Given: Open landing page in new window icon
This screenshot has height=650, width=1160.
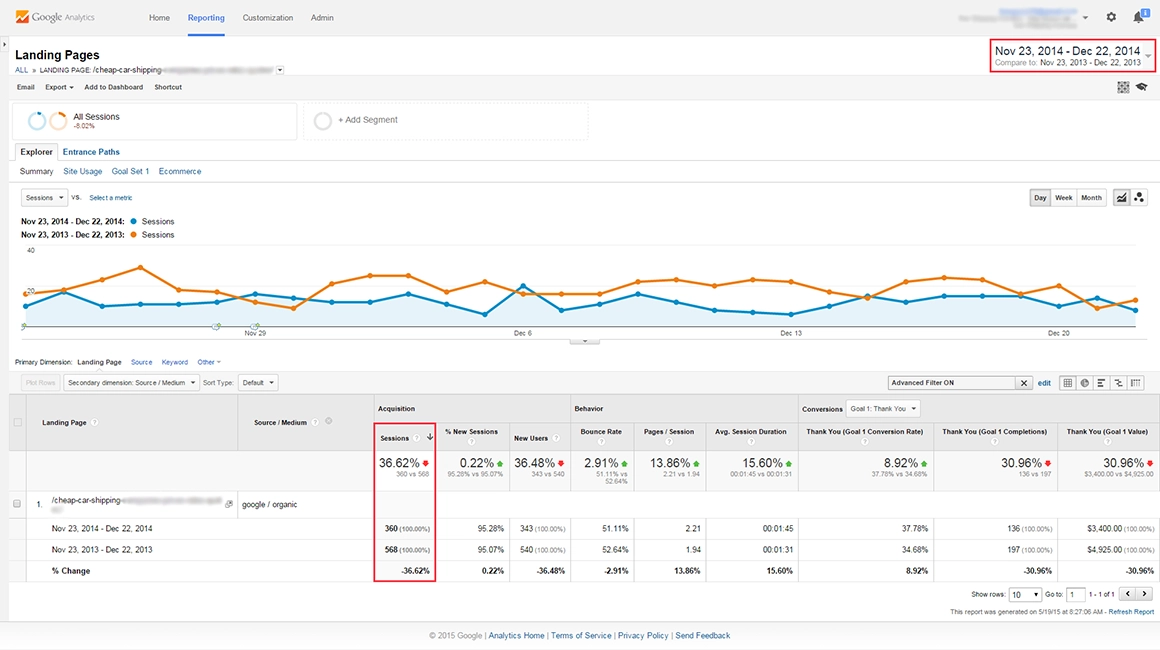Looking at the screenshot, I should point(229,504).
